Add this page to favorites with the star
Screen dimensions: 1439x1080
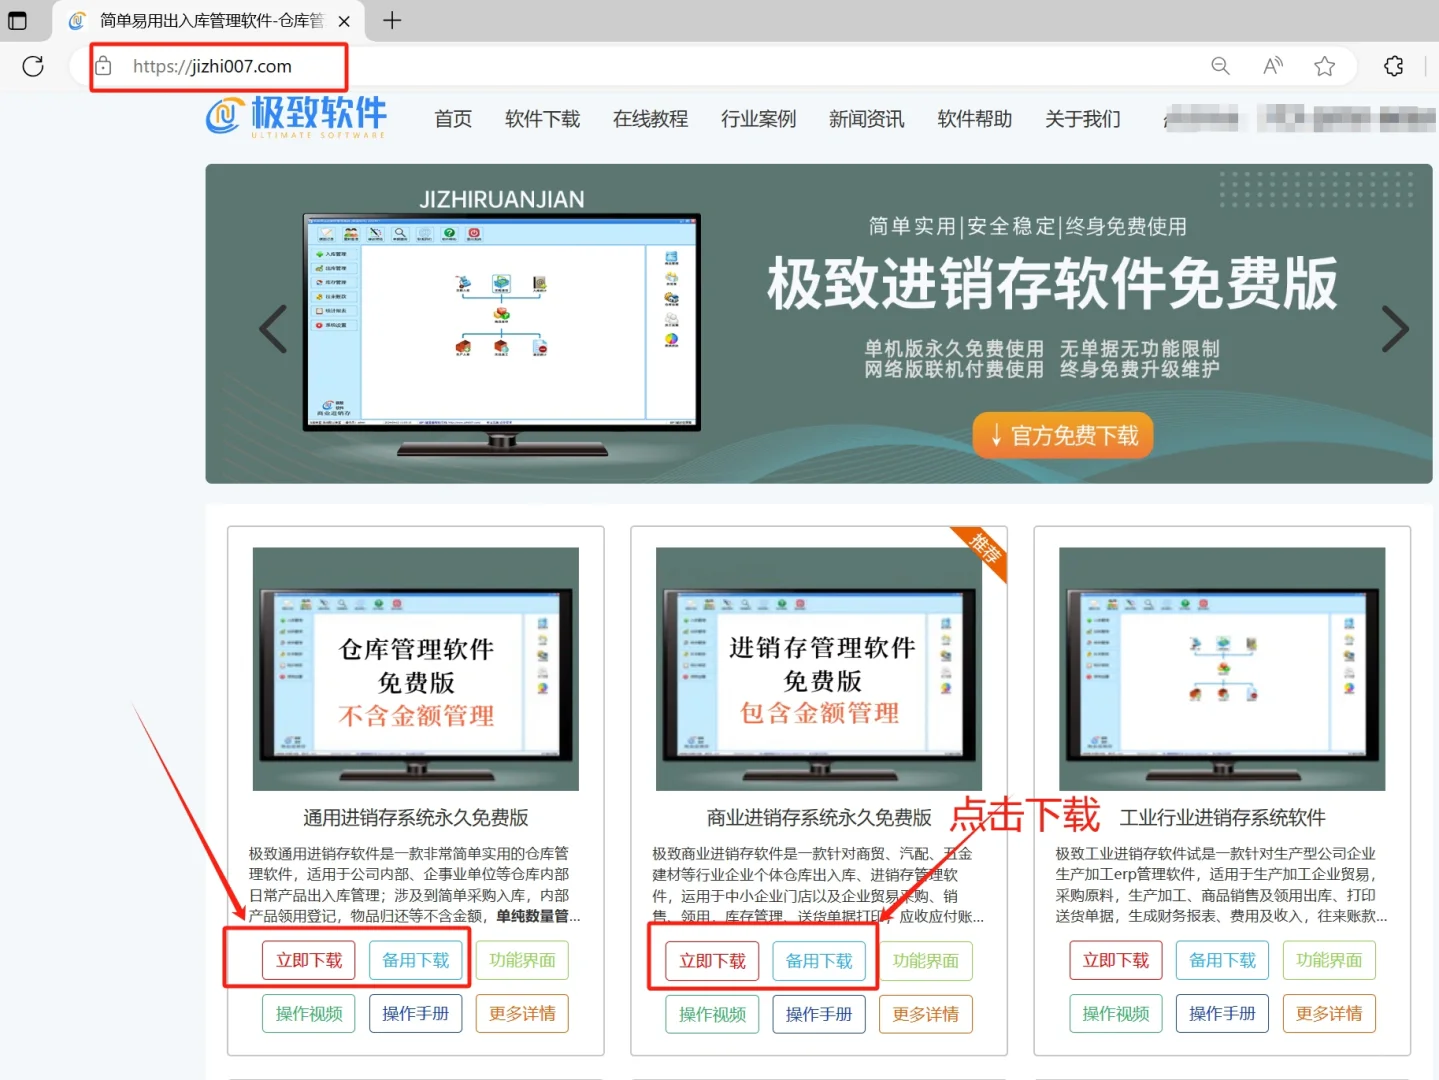1325,66
